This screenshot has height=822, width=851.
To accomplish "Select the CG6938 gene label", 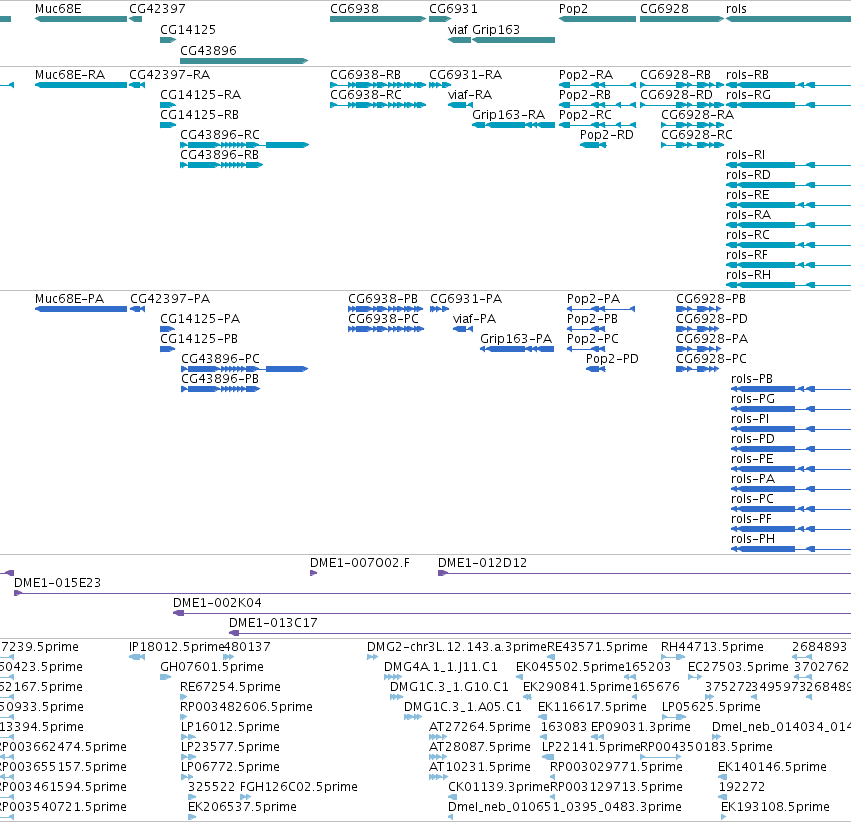I will (x=354, y=9).
